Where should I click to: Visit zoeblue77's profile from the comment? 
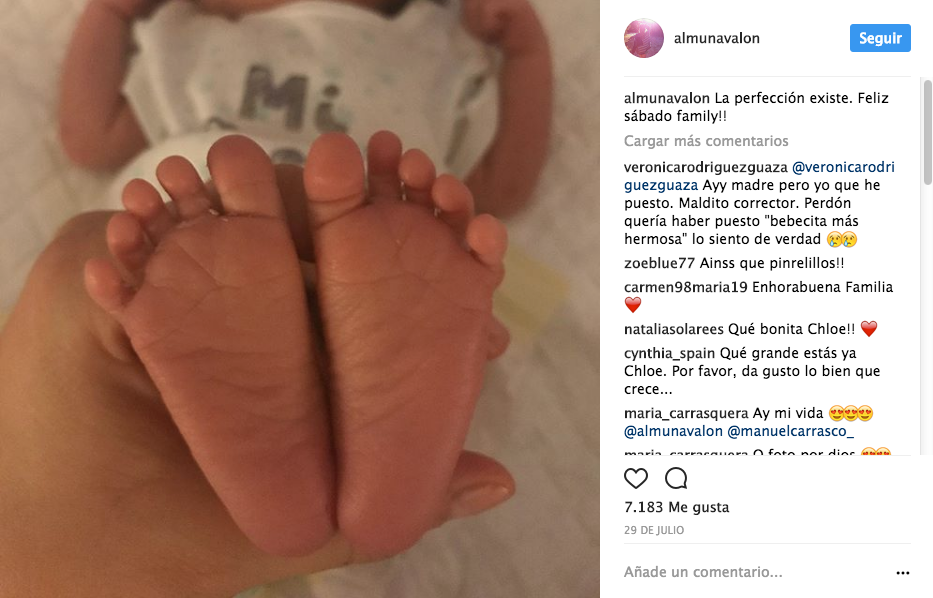pyautogui.click(x=659, y=263)
